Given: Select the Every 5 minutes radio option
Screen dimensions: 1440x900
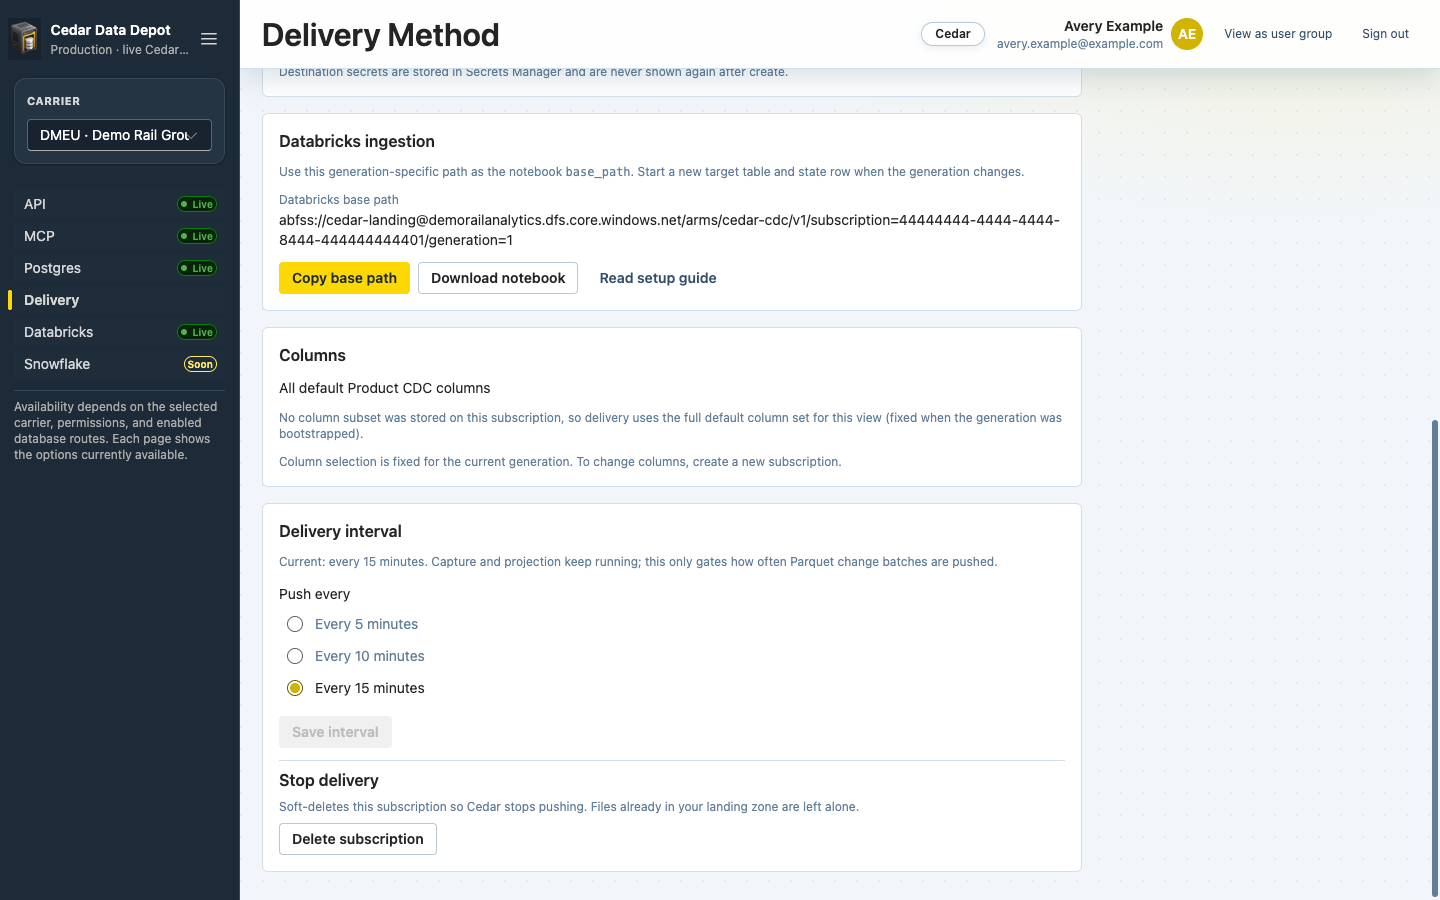Looking at the screenshot, I should pos(295,624).
